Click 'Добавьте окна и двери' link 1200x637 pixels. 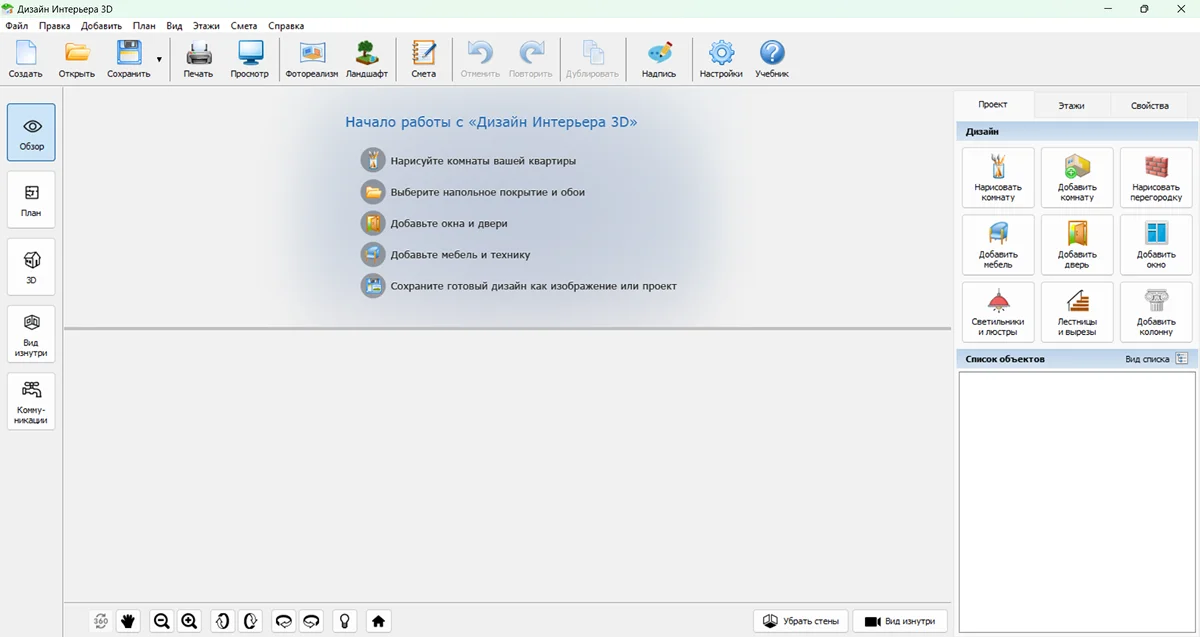[x=448, y=223]
